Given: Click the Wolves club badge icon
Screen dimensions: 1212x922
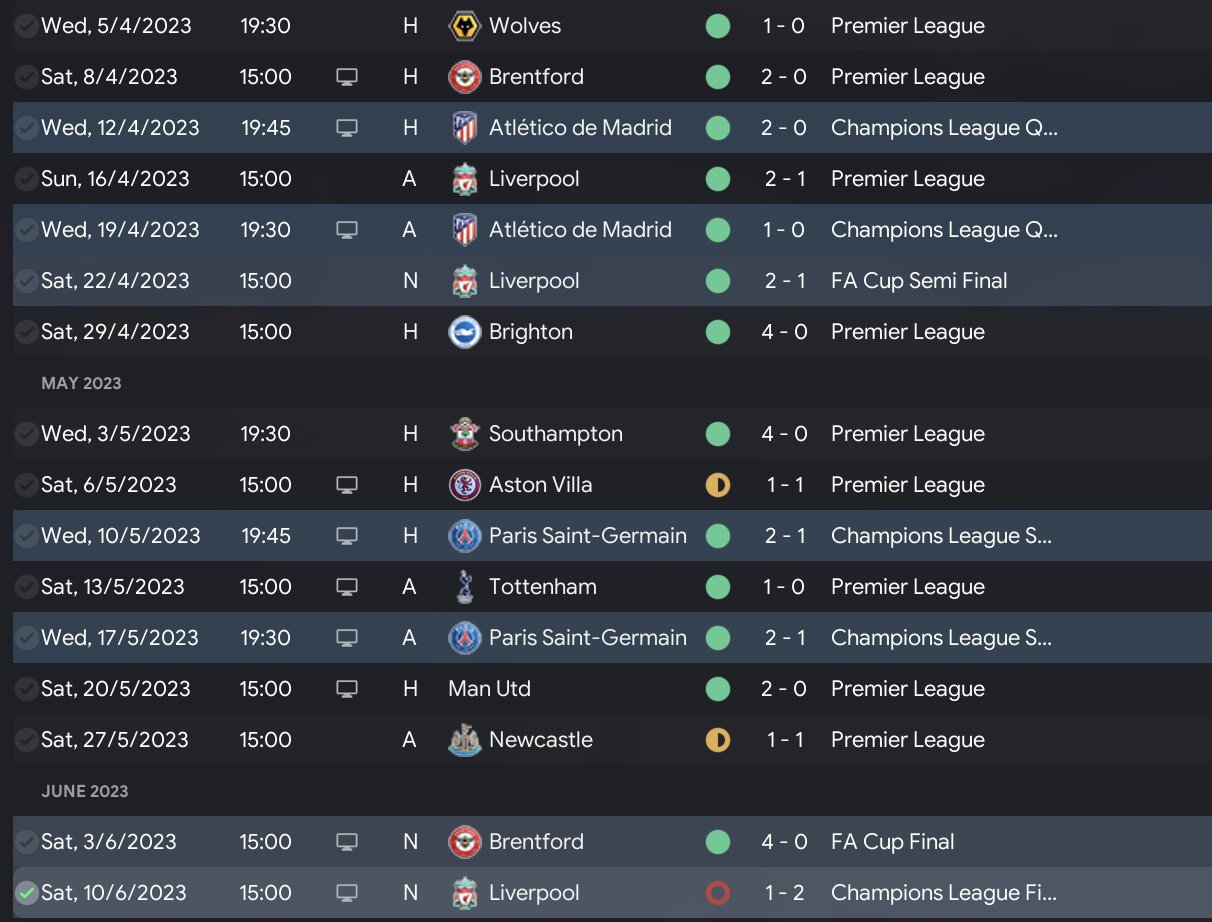Looking at the screenshot, I should 465,26.
